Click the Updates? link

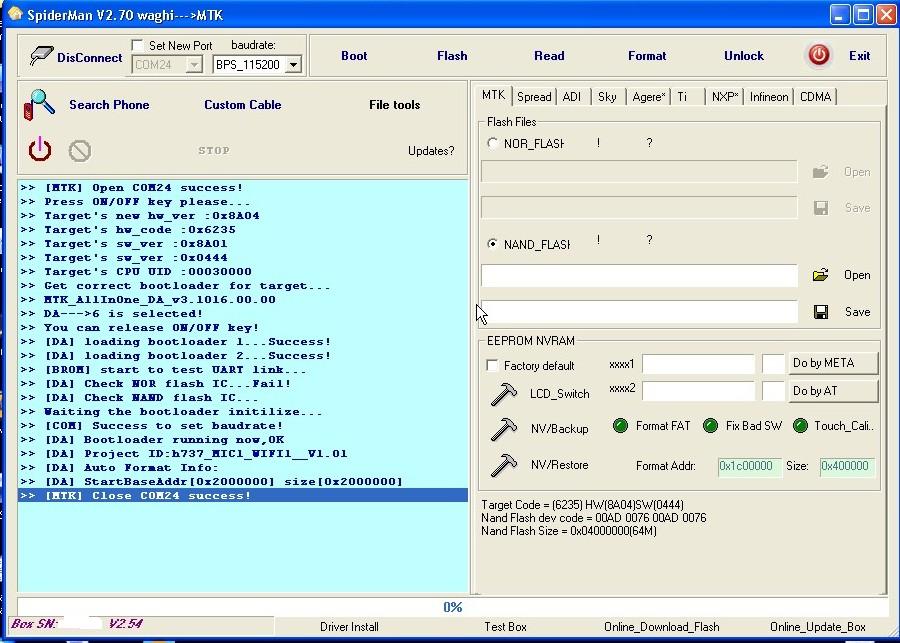431,151
